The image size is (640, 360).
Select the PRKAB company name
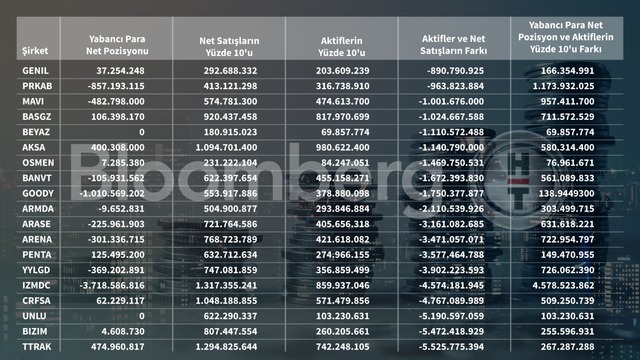tap(37, 86)
